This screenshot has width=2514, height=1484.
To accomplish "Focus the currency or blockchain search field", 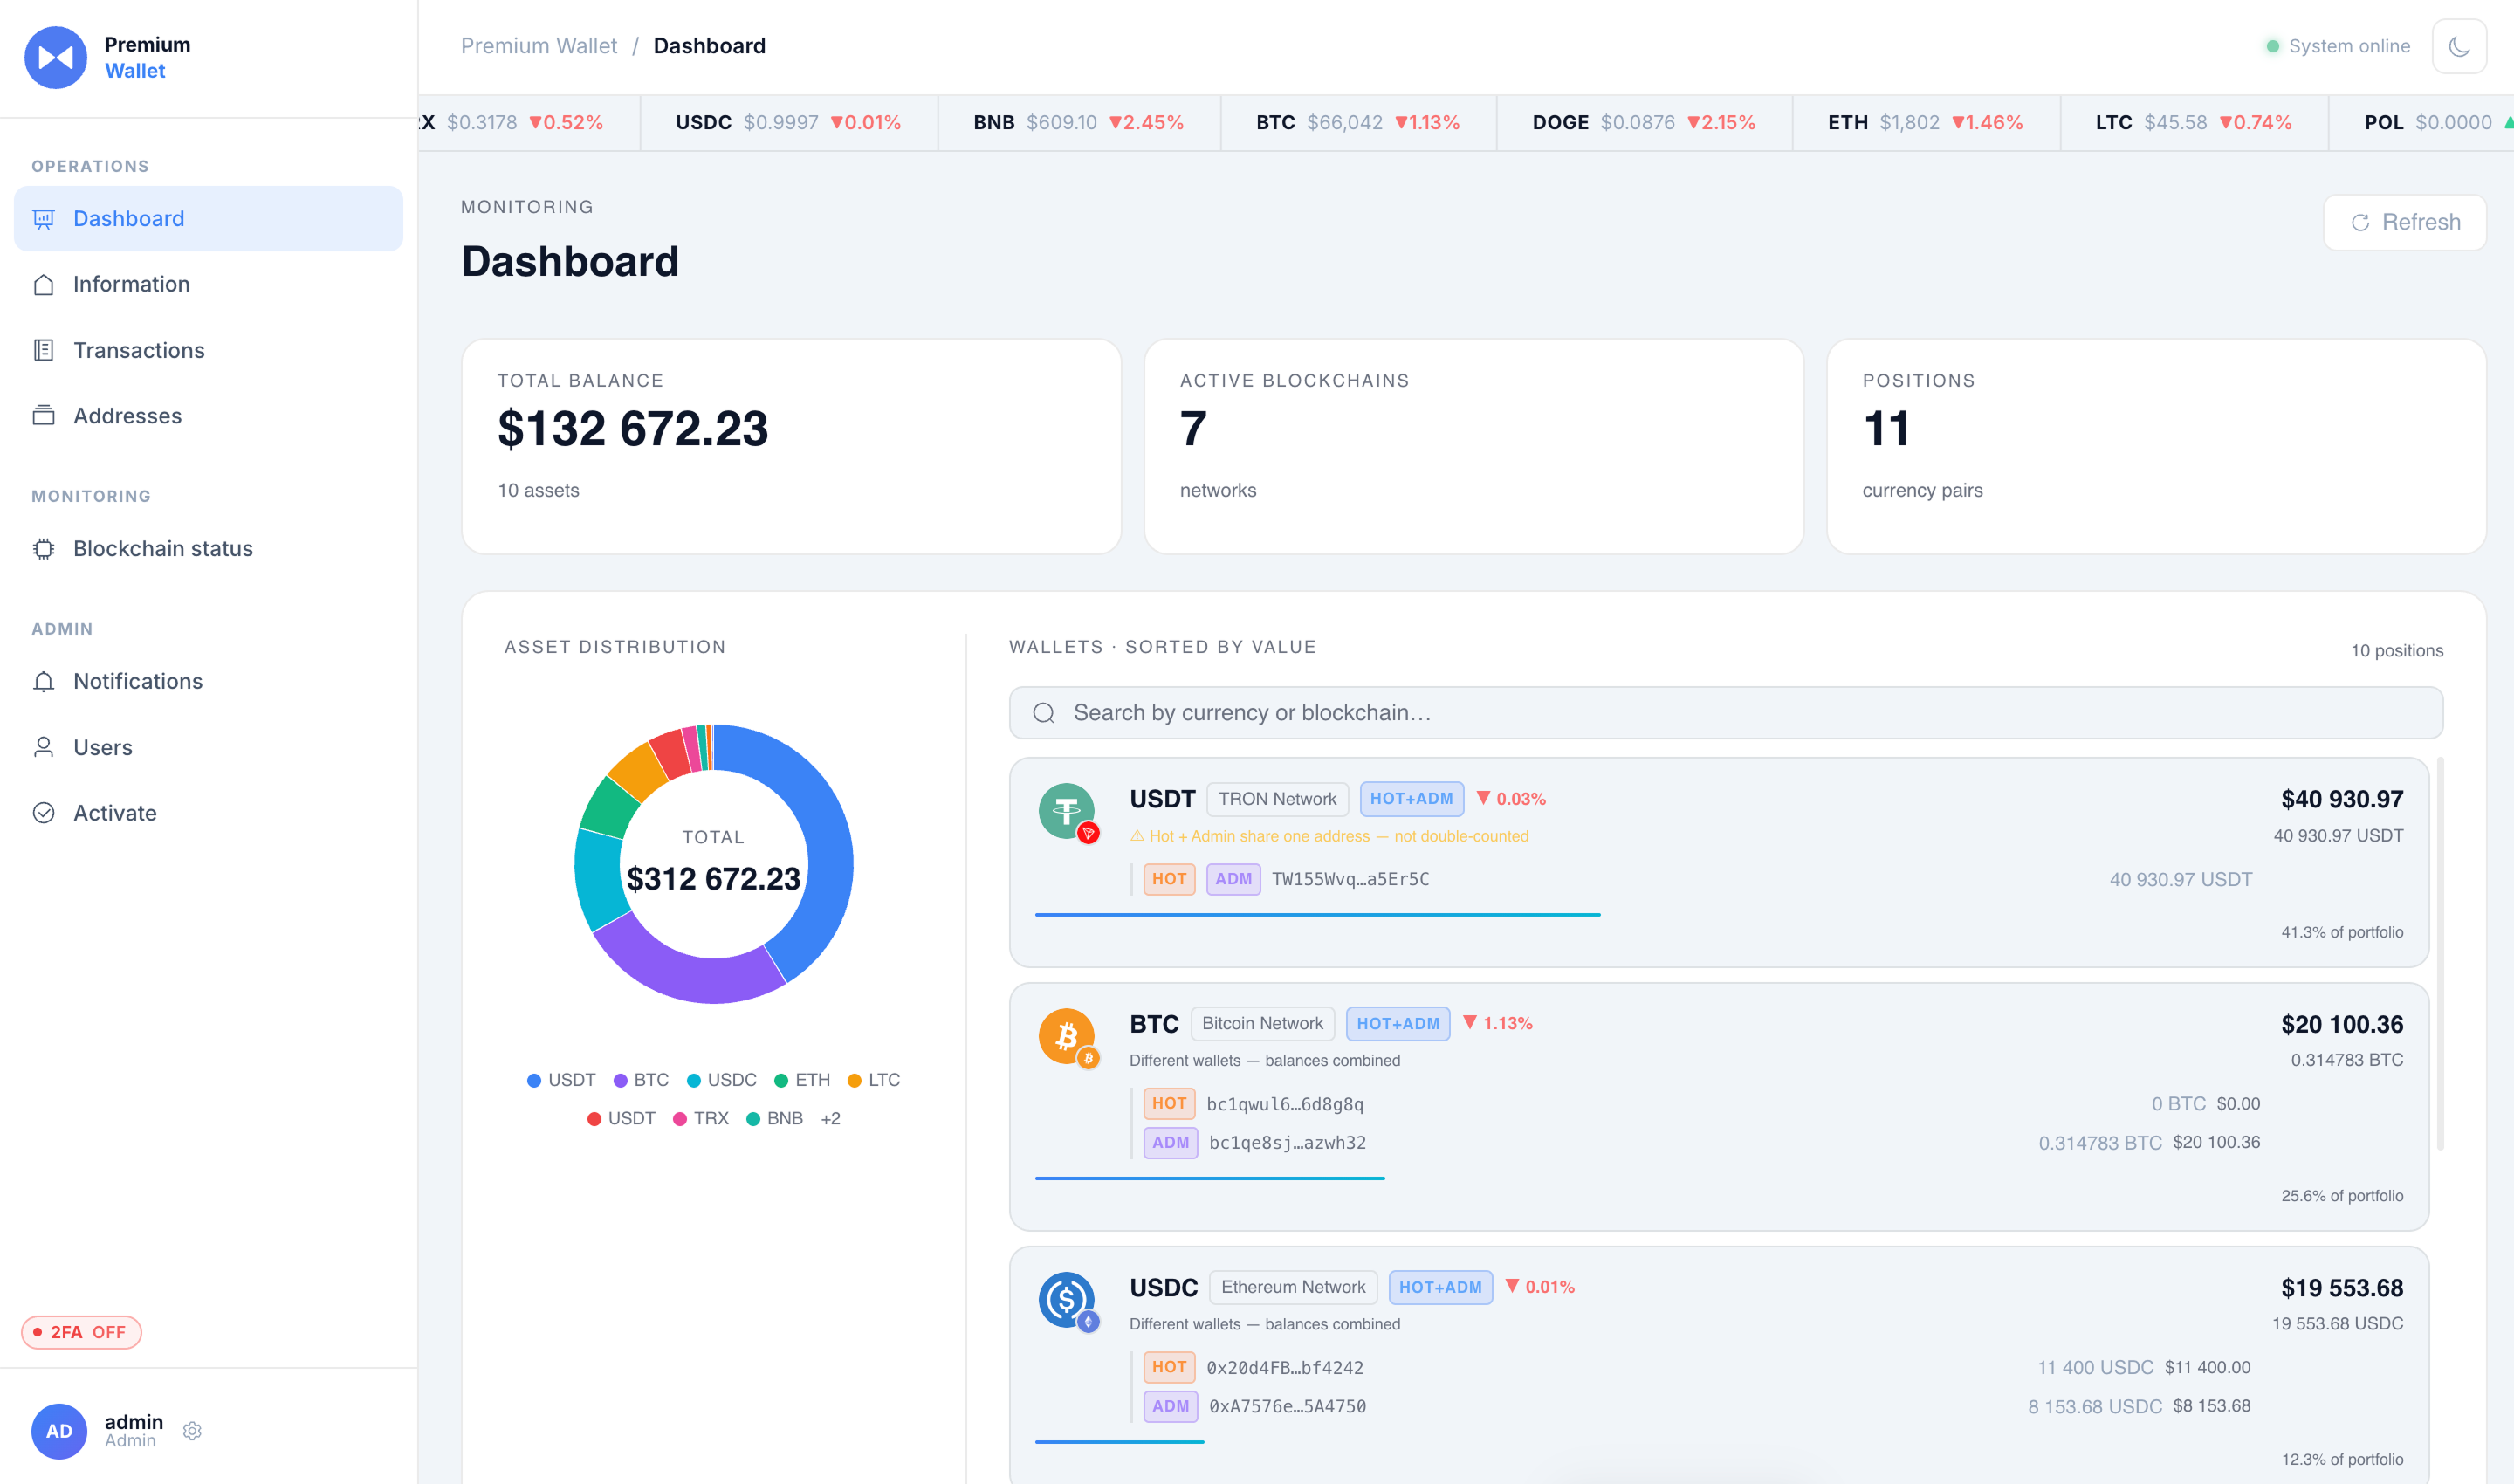I will [1726, 712].
